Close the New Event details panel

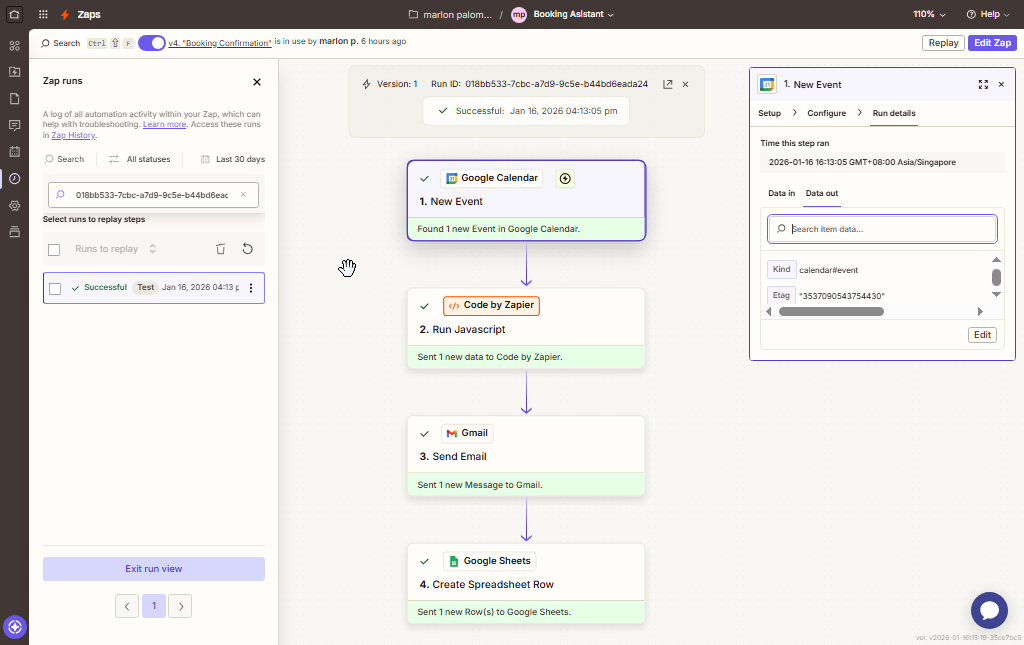[1001, 84]
